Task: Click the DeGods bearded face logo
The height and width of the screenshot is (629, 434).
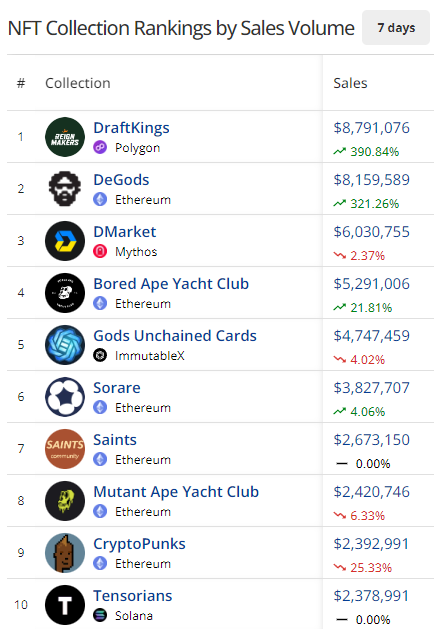Action: (65, 189)
